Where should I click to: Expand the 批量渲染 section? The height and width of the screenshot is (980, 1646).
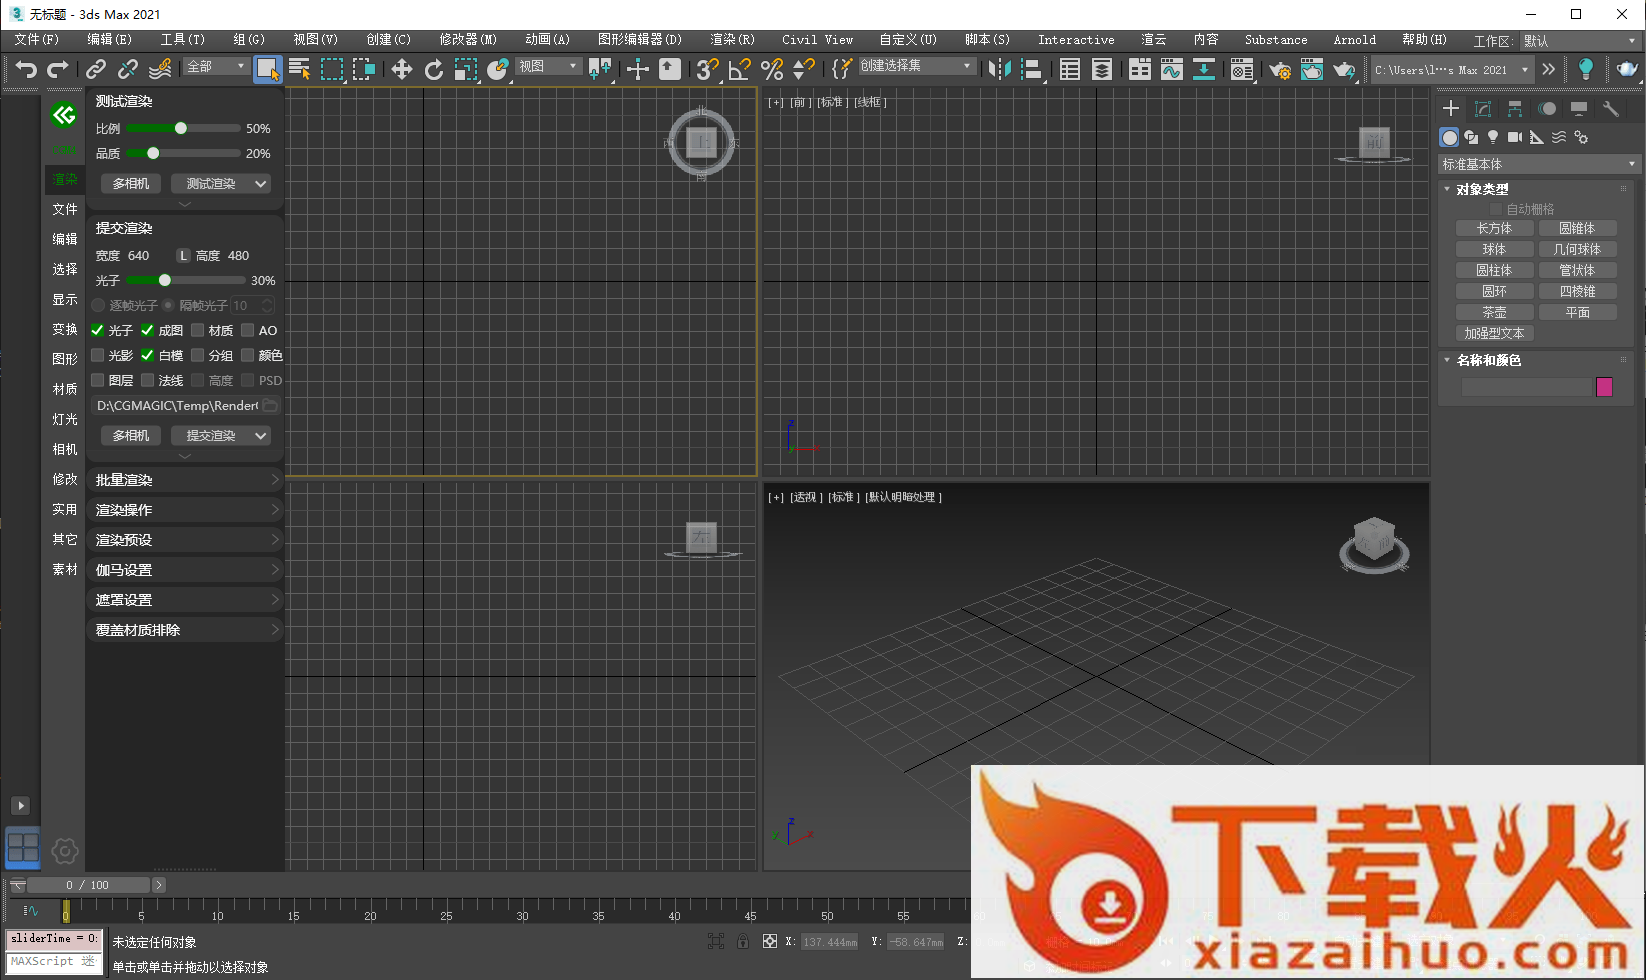click(185, 480)
